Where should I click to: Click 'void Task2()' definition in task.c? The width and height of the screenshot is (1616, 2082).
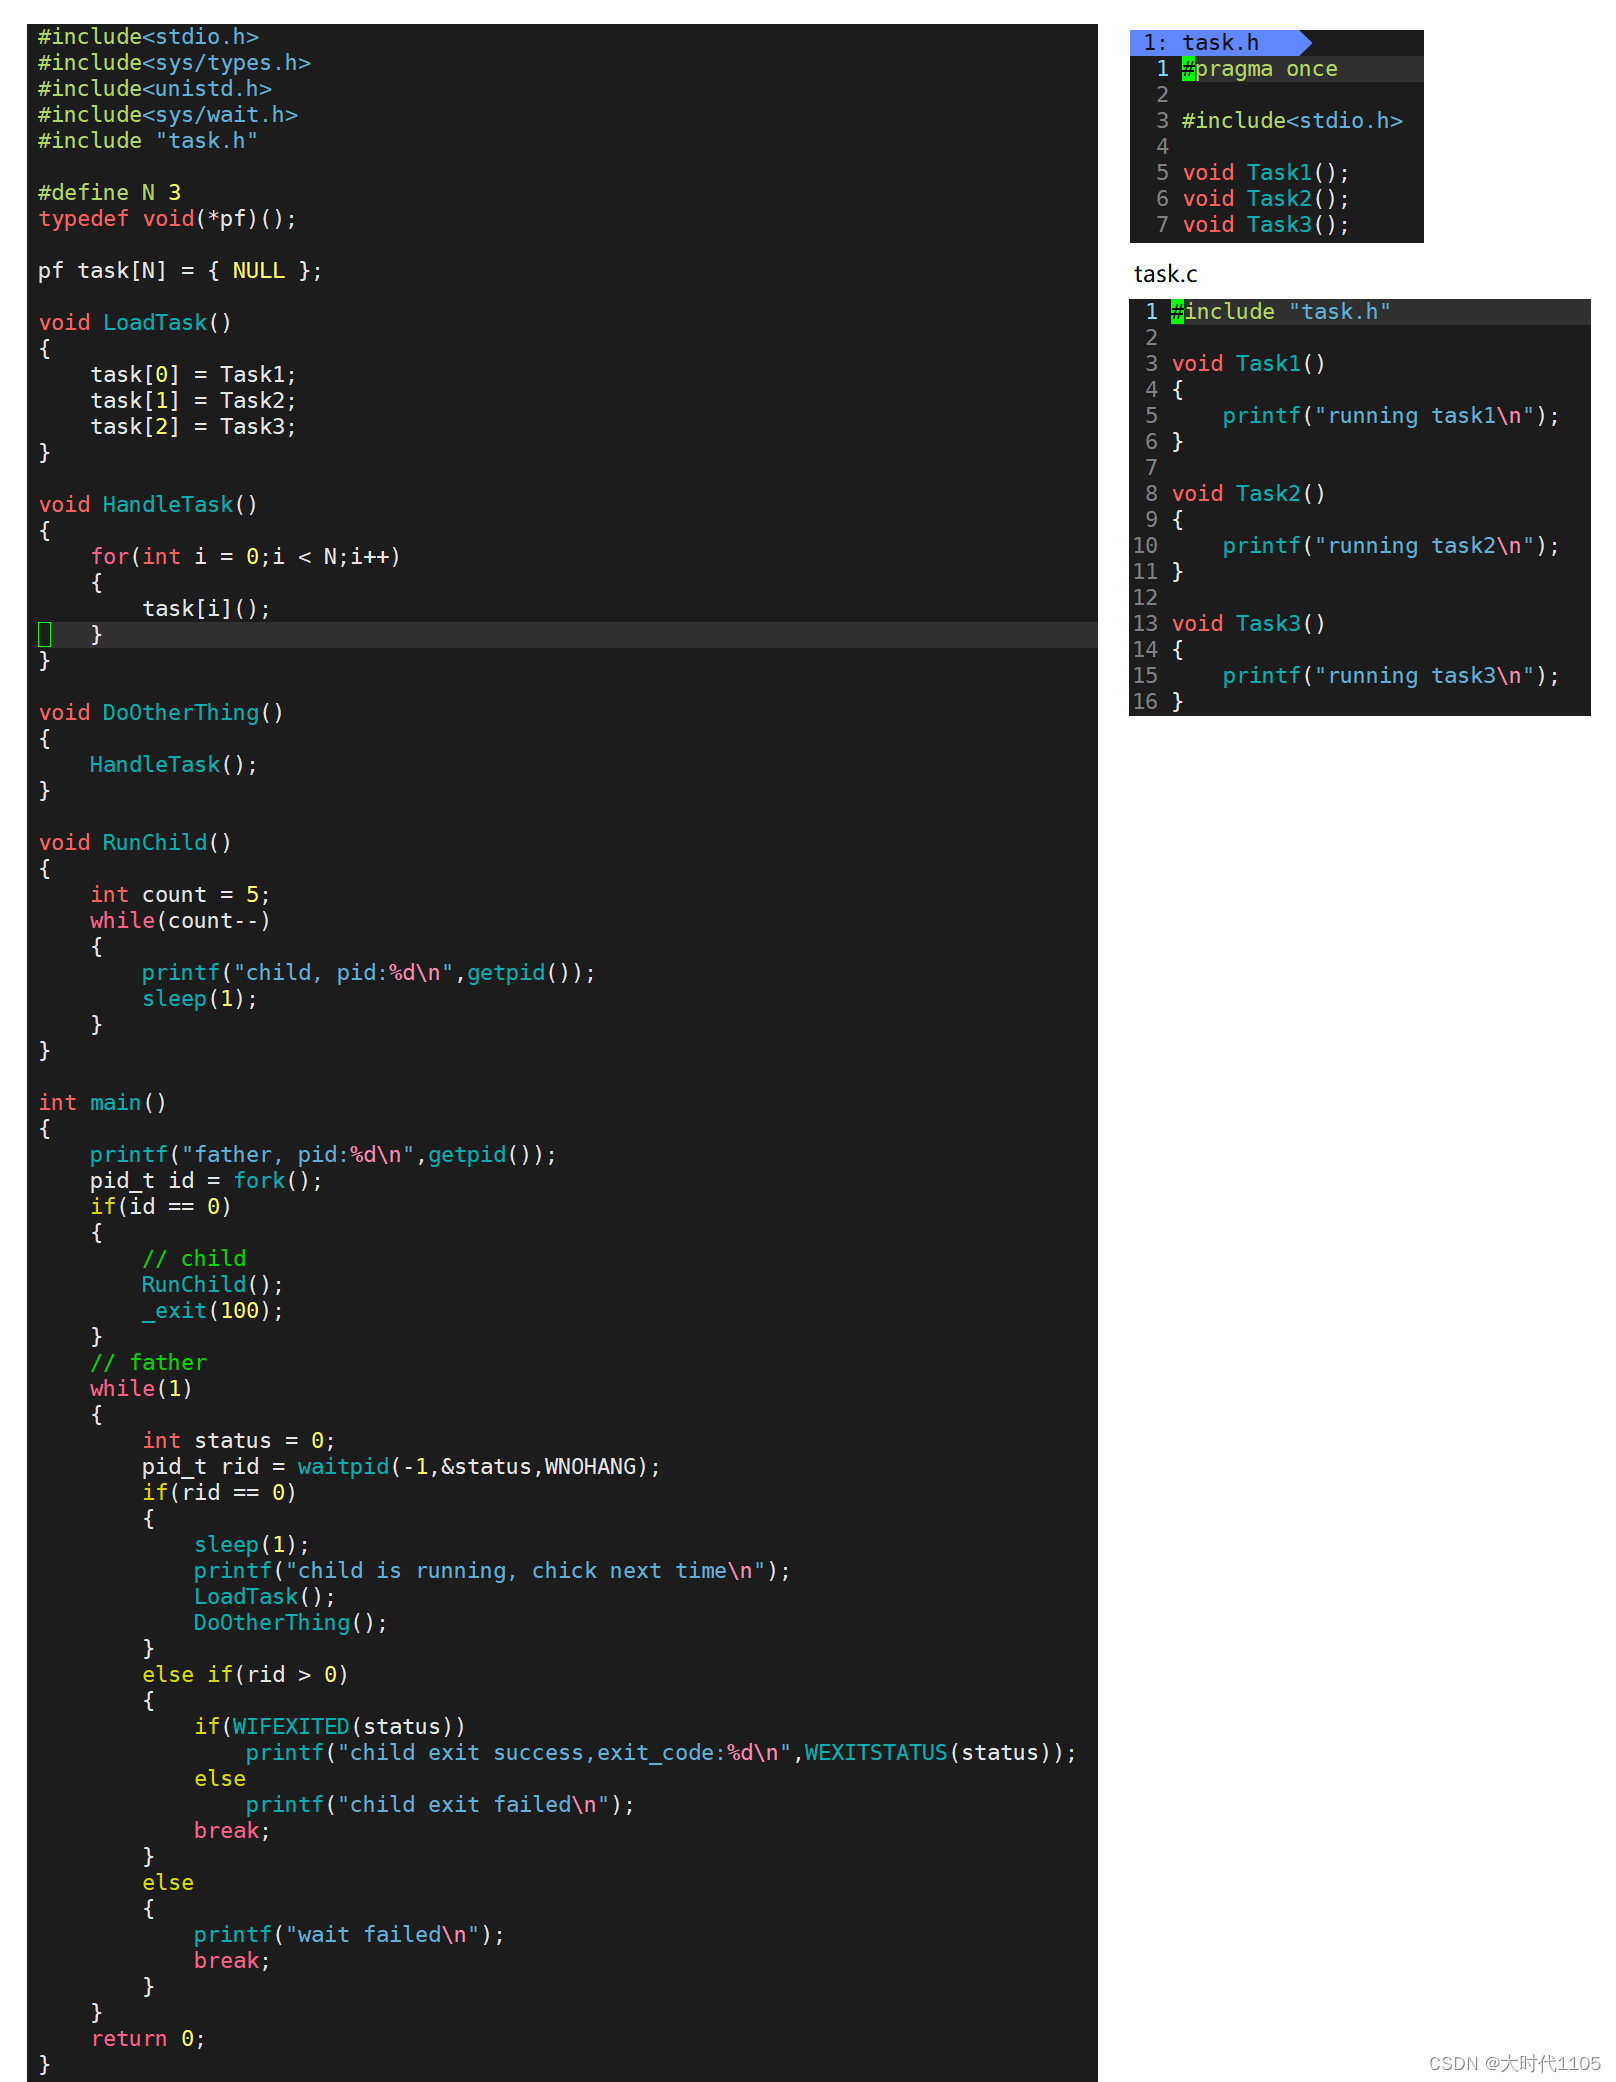click(1249, 494)
